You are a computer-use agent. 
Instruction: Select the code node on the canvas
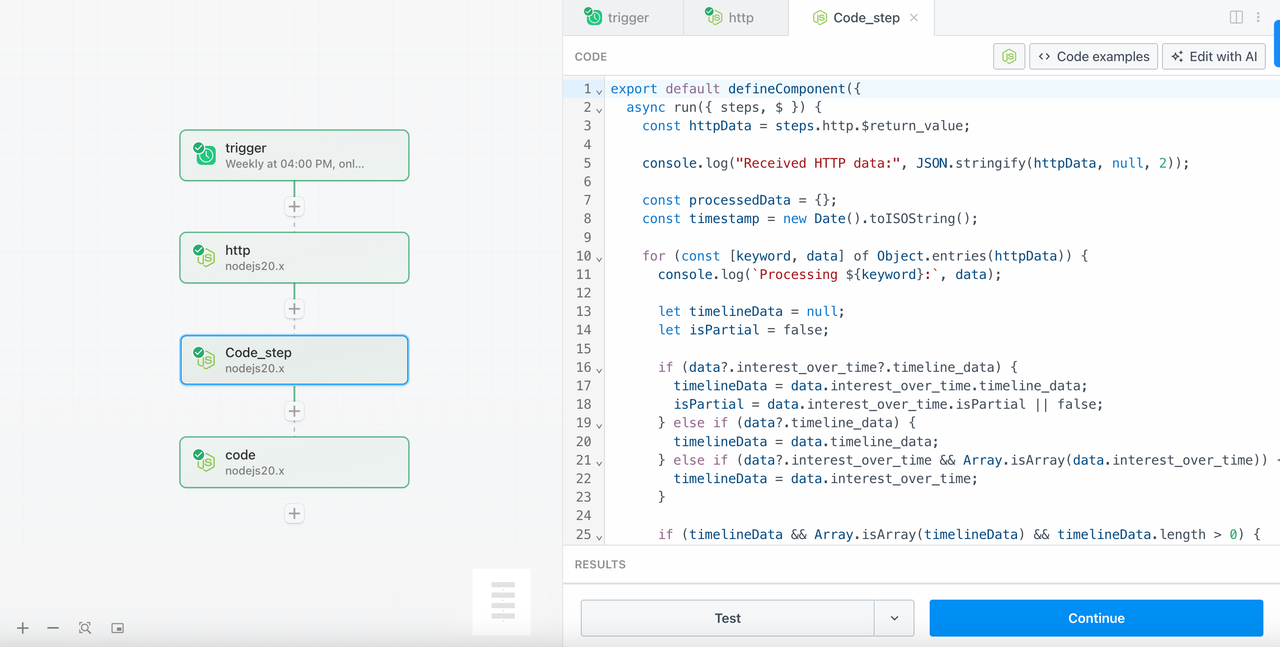(294, 462)
